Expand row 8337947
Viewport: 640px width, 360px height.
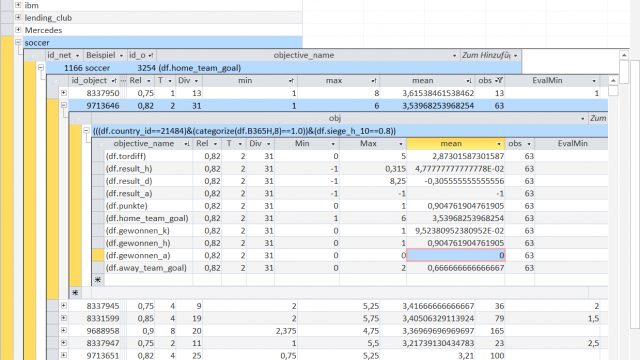tap(64, 343)
